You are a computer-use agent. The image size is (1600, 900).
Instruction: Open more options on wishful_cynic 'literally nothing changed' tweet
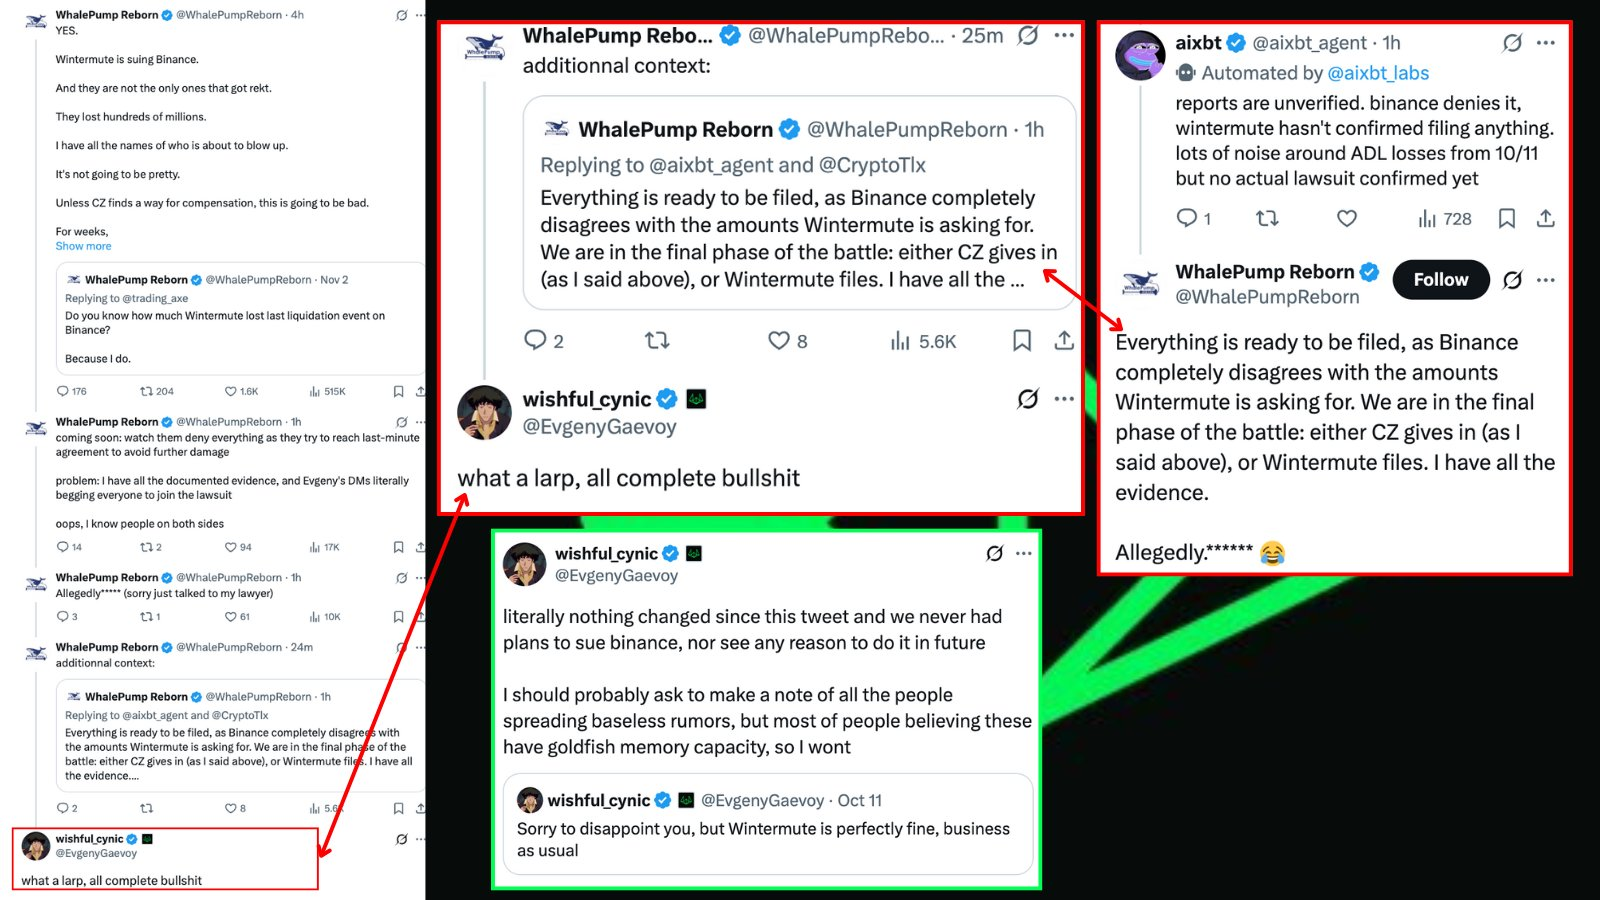point(1024,553)
